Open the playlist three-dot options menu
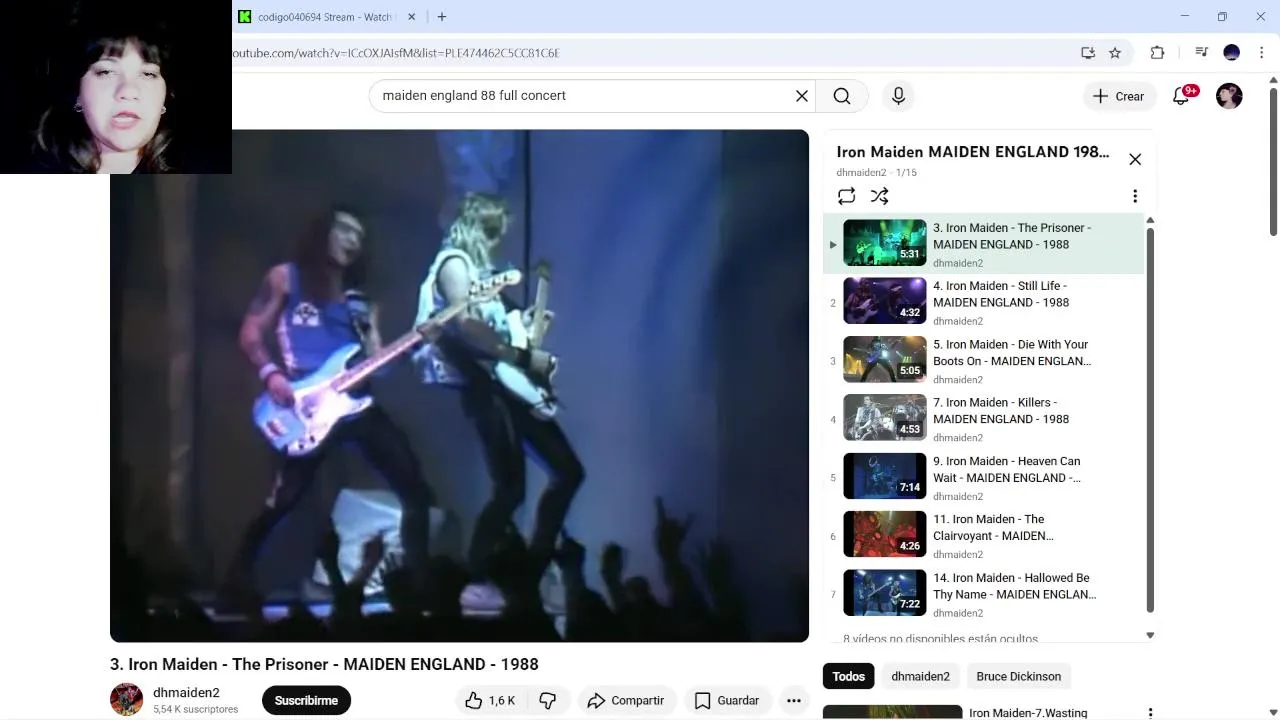This screenshot has width=1280, height=720. pos(1135,196)
